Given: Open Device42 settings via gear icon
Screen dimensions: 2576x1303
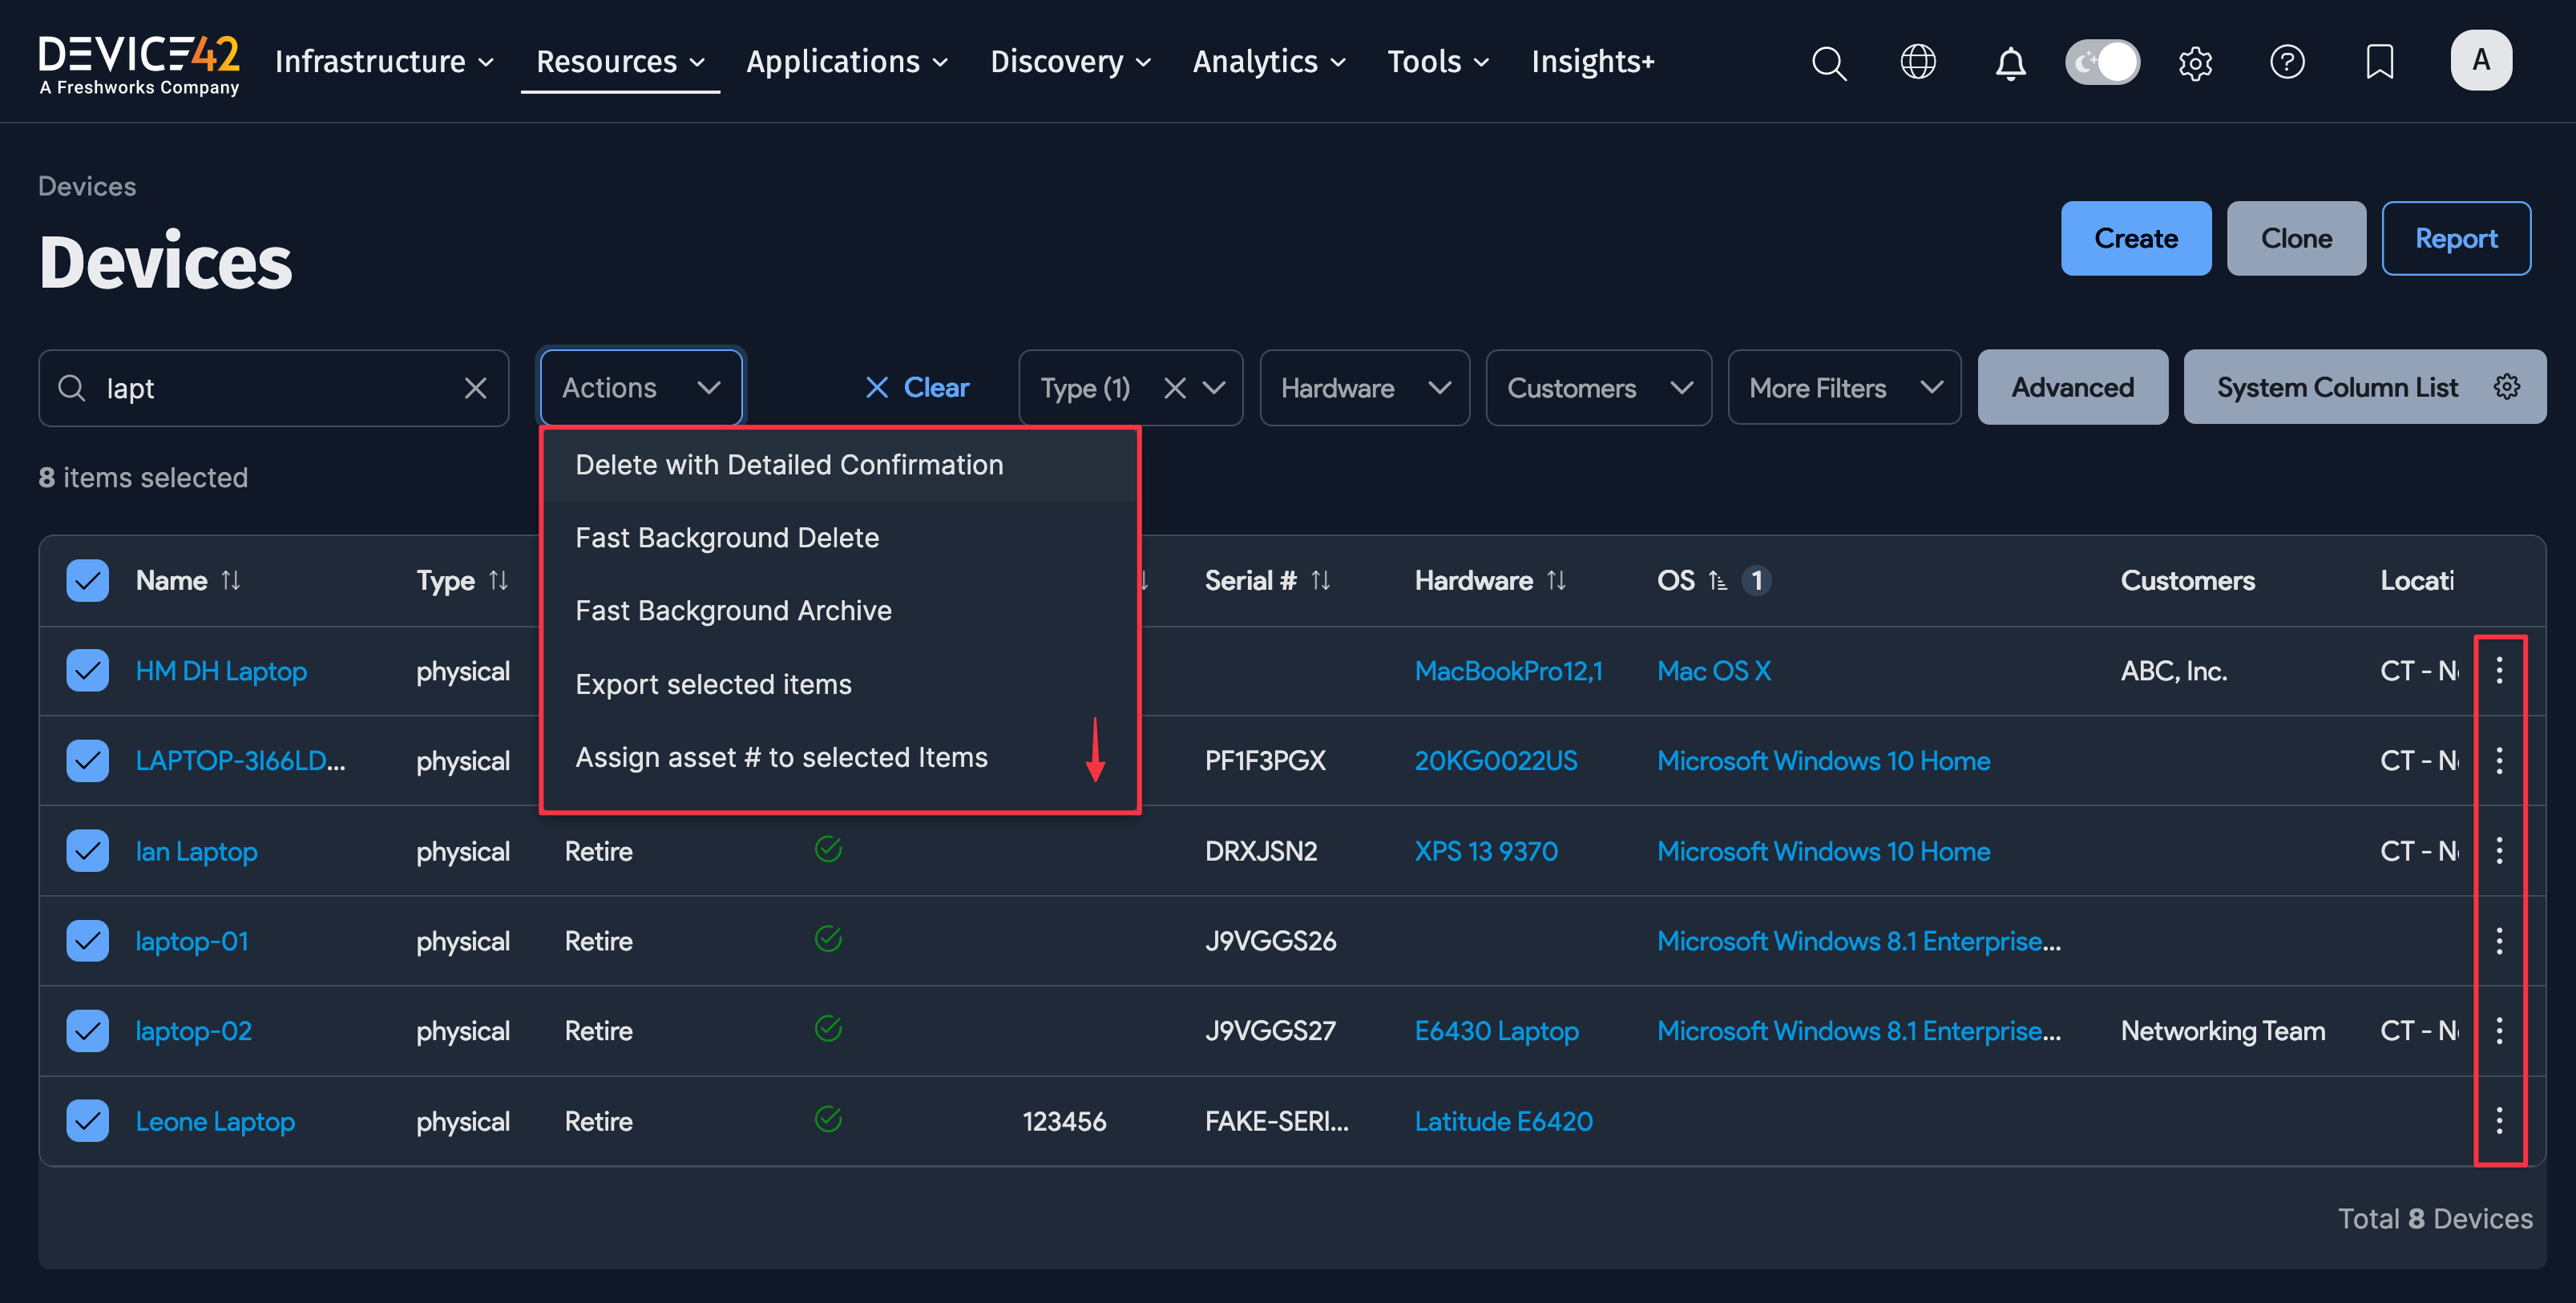Looking at the screenshot, I should 2196,62.
